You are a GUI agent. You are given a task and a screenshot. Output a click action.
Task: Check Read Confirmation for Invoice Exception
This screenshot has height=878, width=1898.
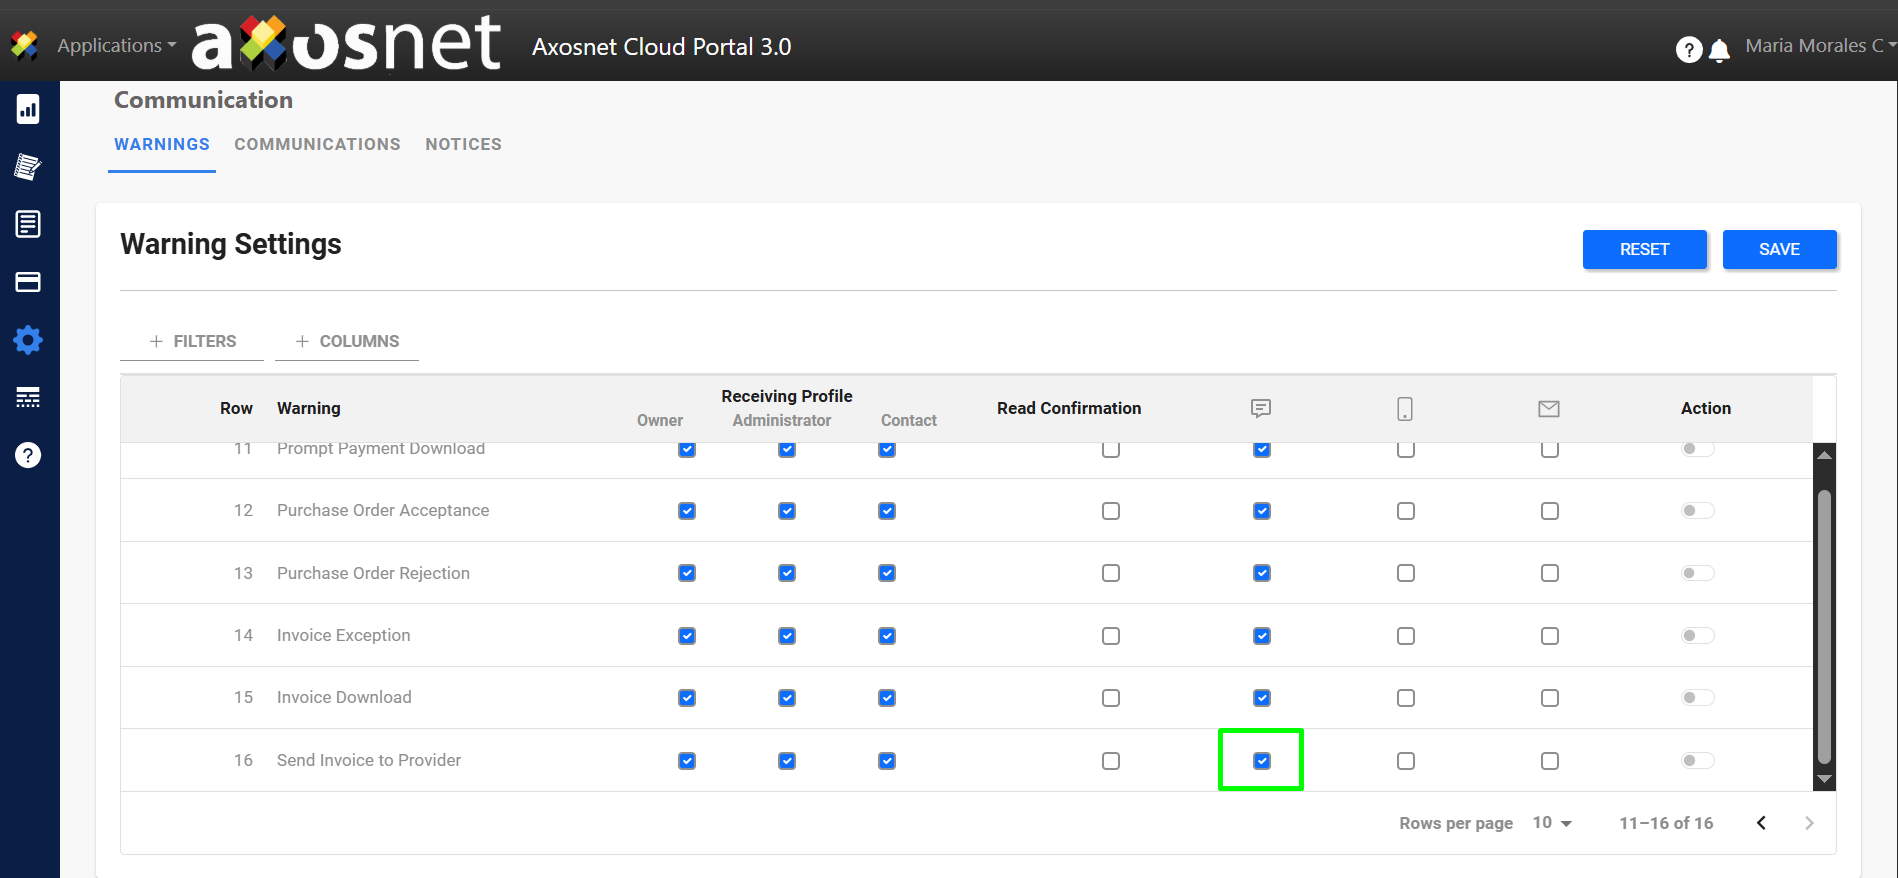1110,636
